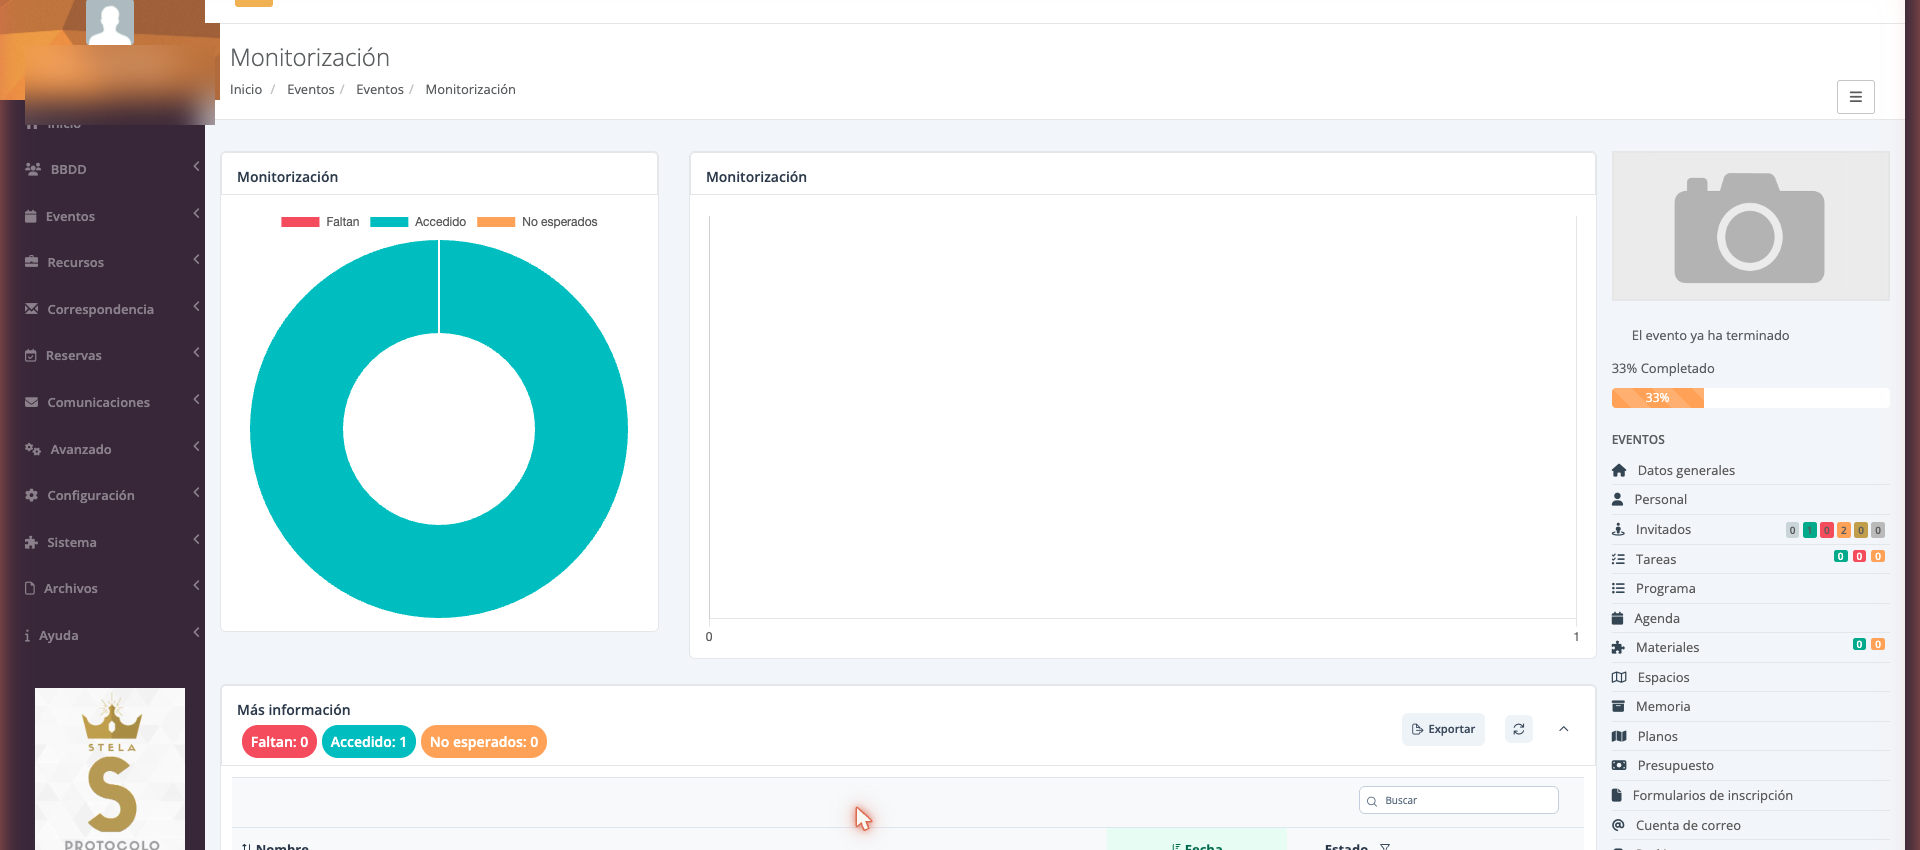
Task: Expand the Correspondencia sidebar menu
Action: (x=110, y=309)
